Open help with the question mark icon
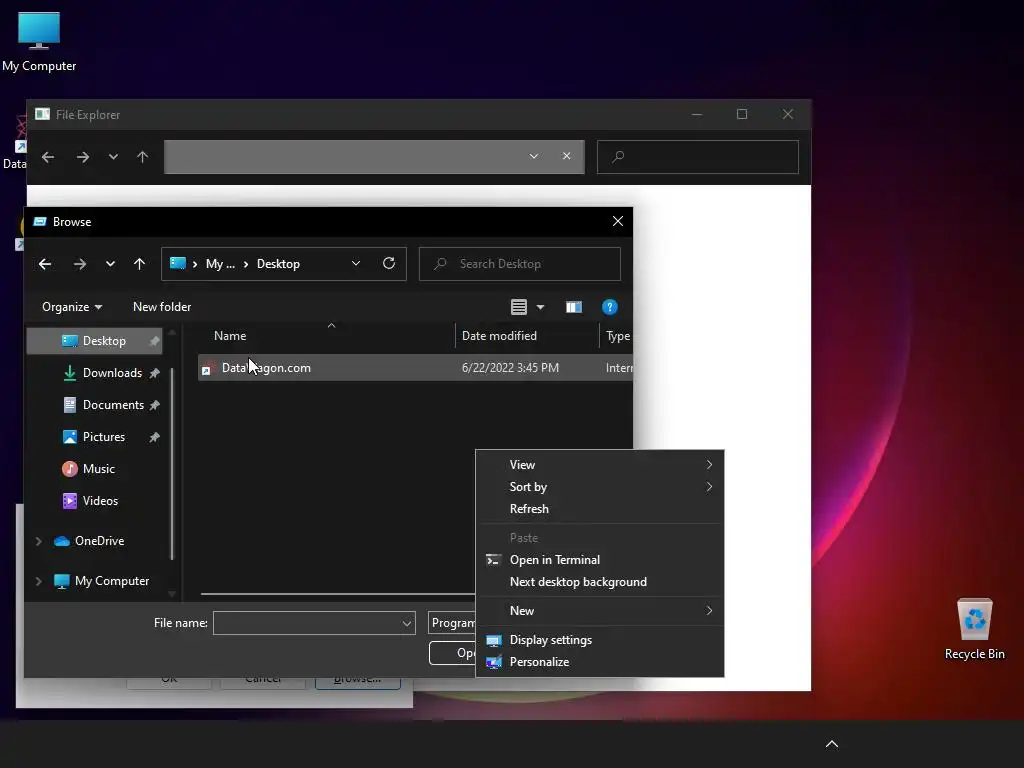Viewport: 1024px width, 768px height. (609, 307)
